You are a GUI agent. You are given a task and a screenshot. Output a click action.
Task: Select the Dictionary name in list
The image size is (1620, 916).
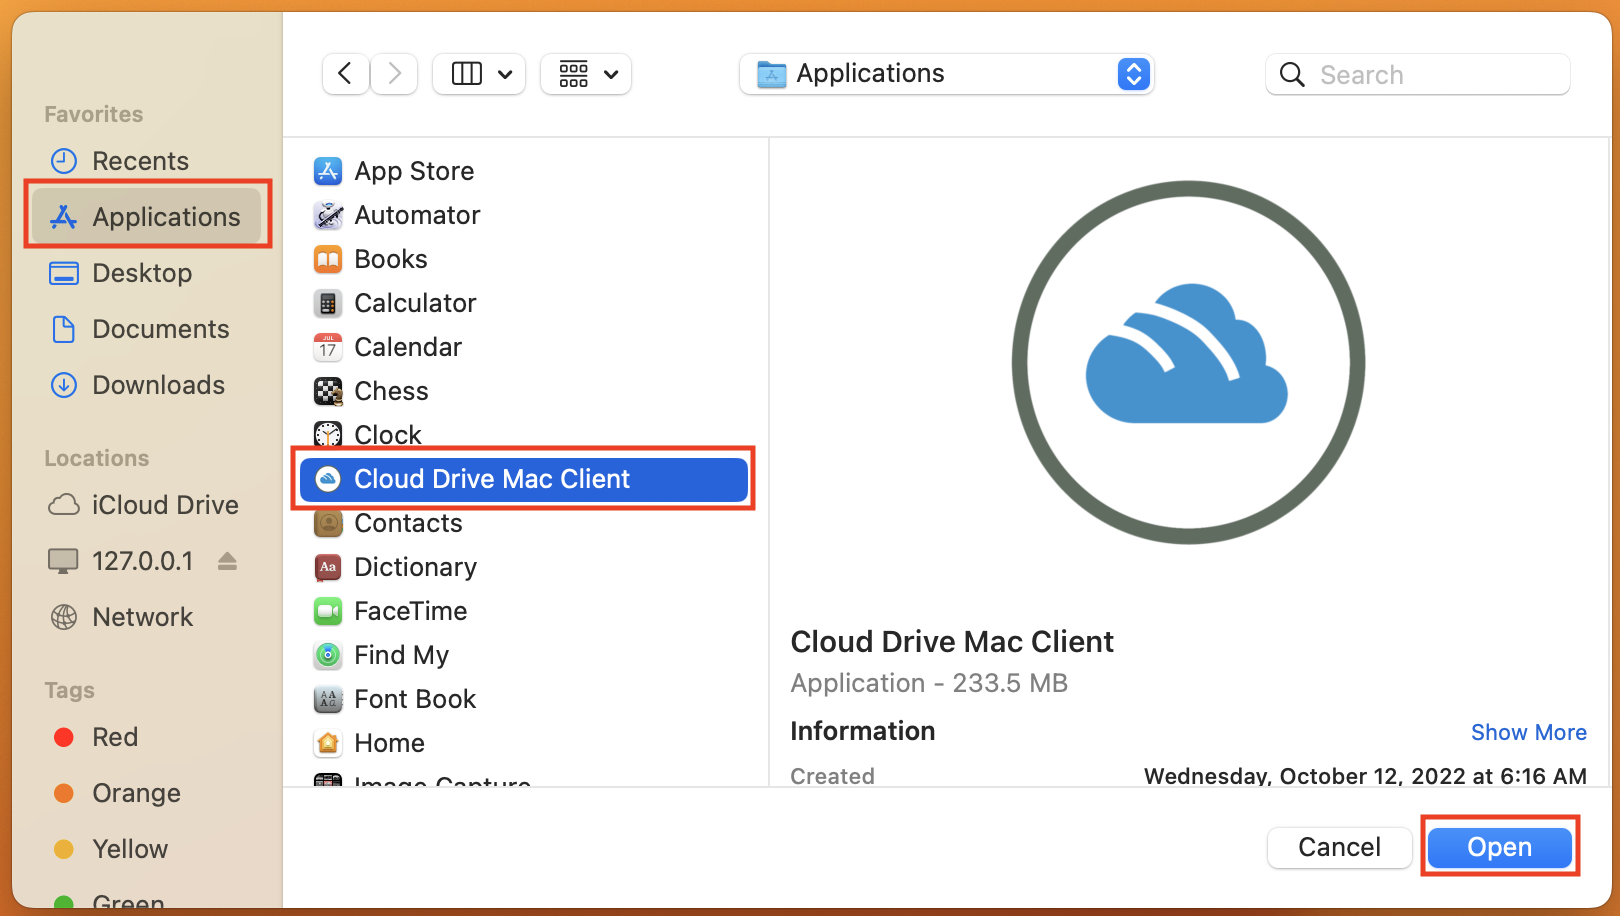click(415, 567)
